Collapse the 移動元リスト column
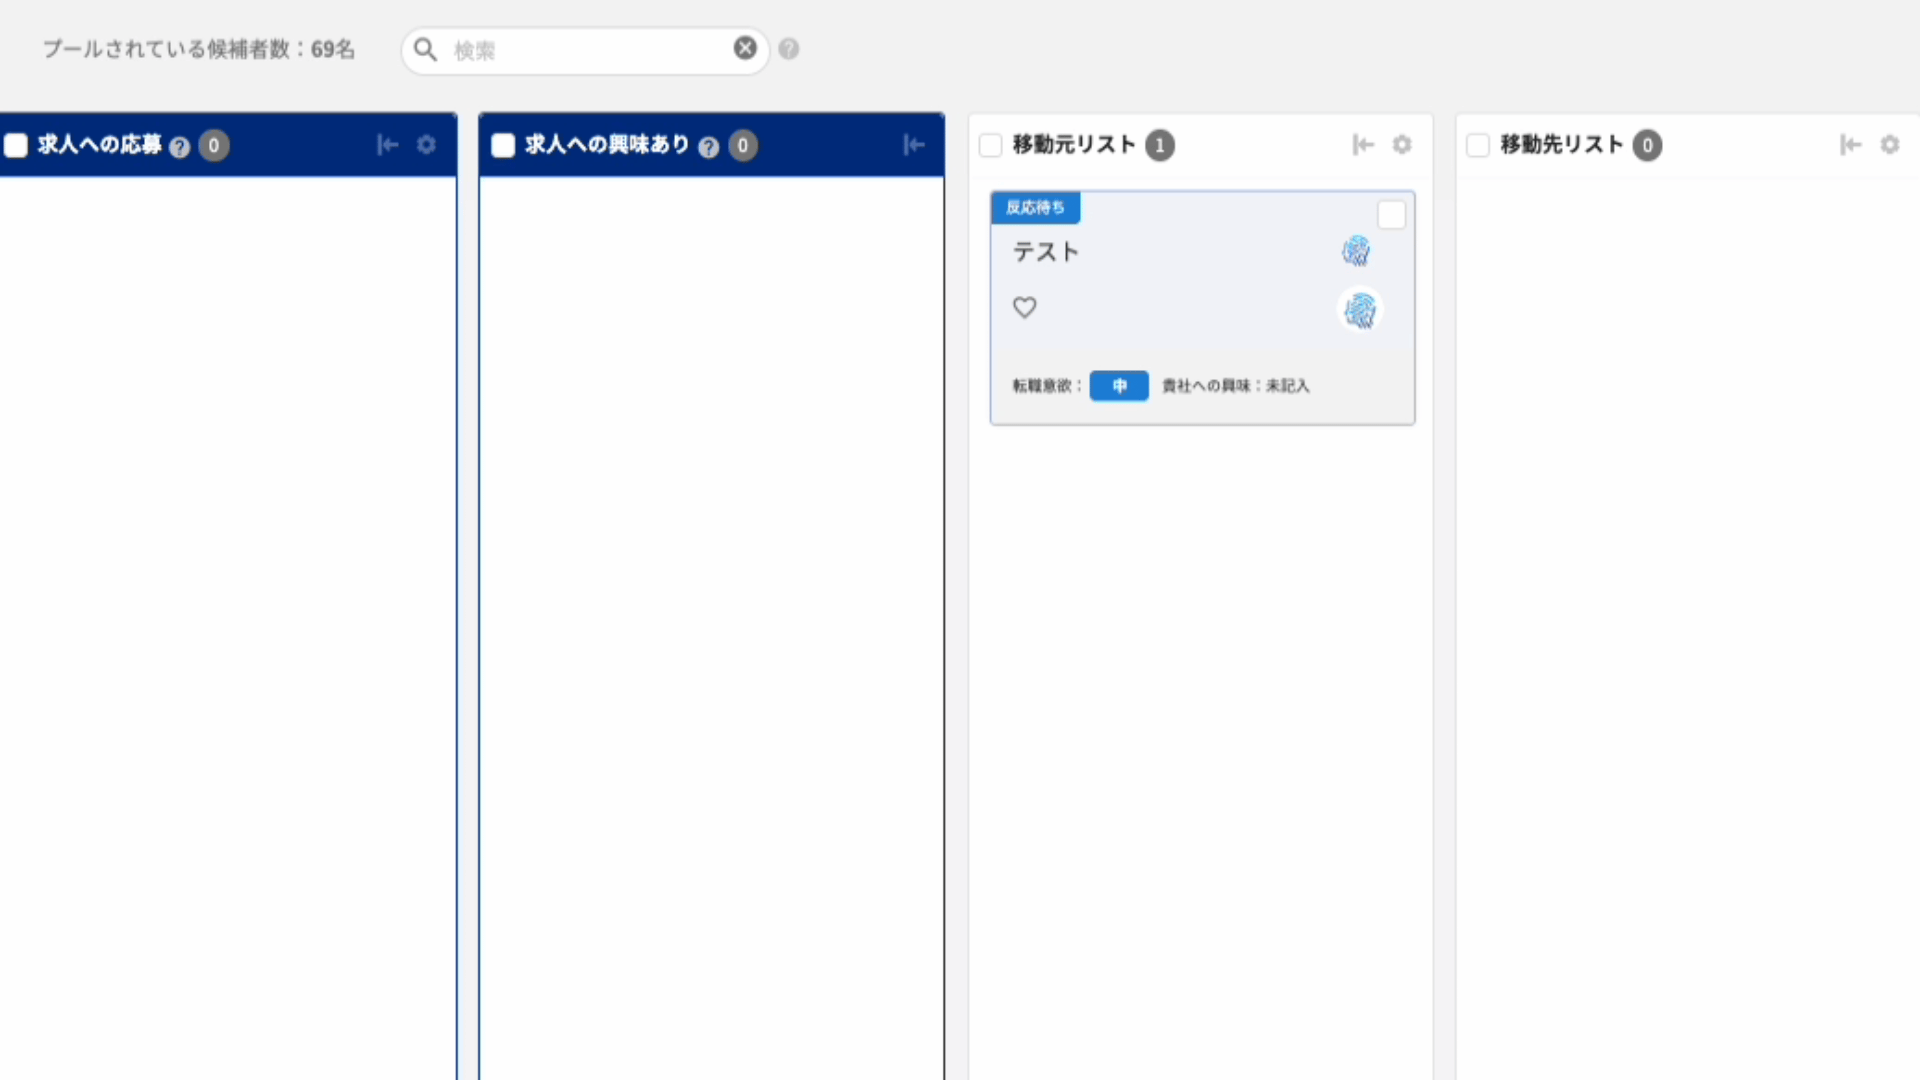1920x1080 pixels. point(1363,145)
